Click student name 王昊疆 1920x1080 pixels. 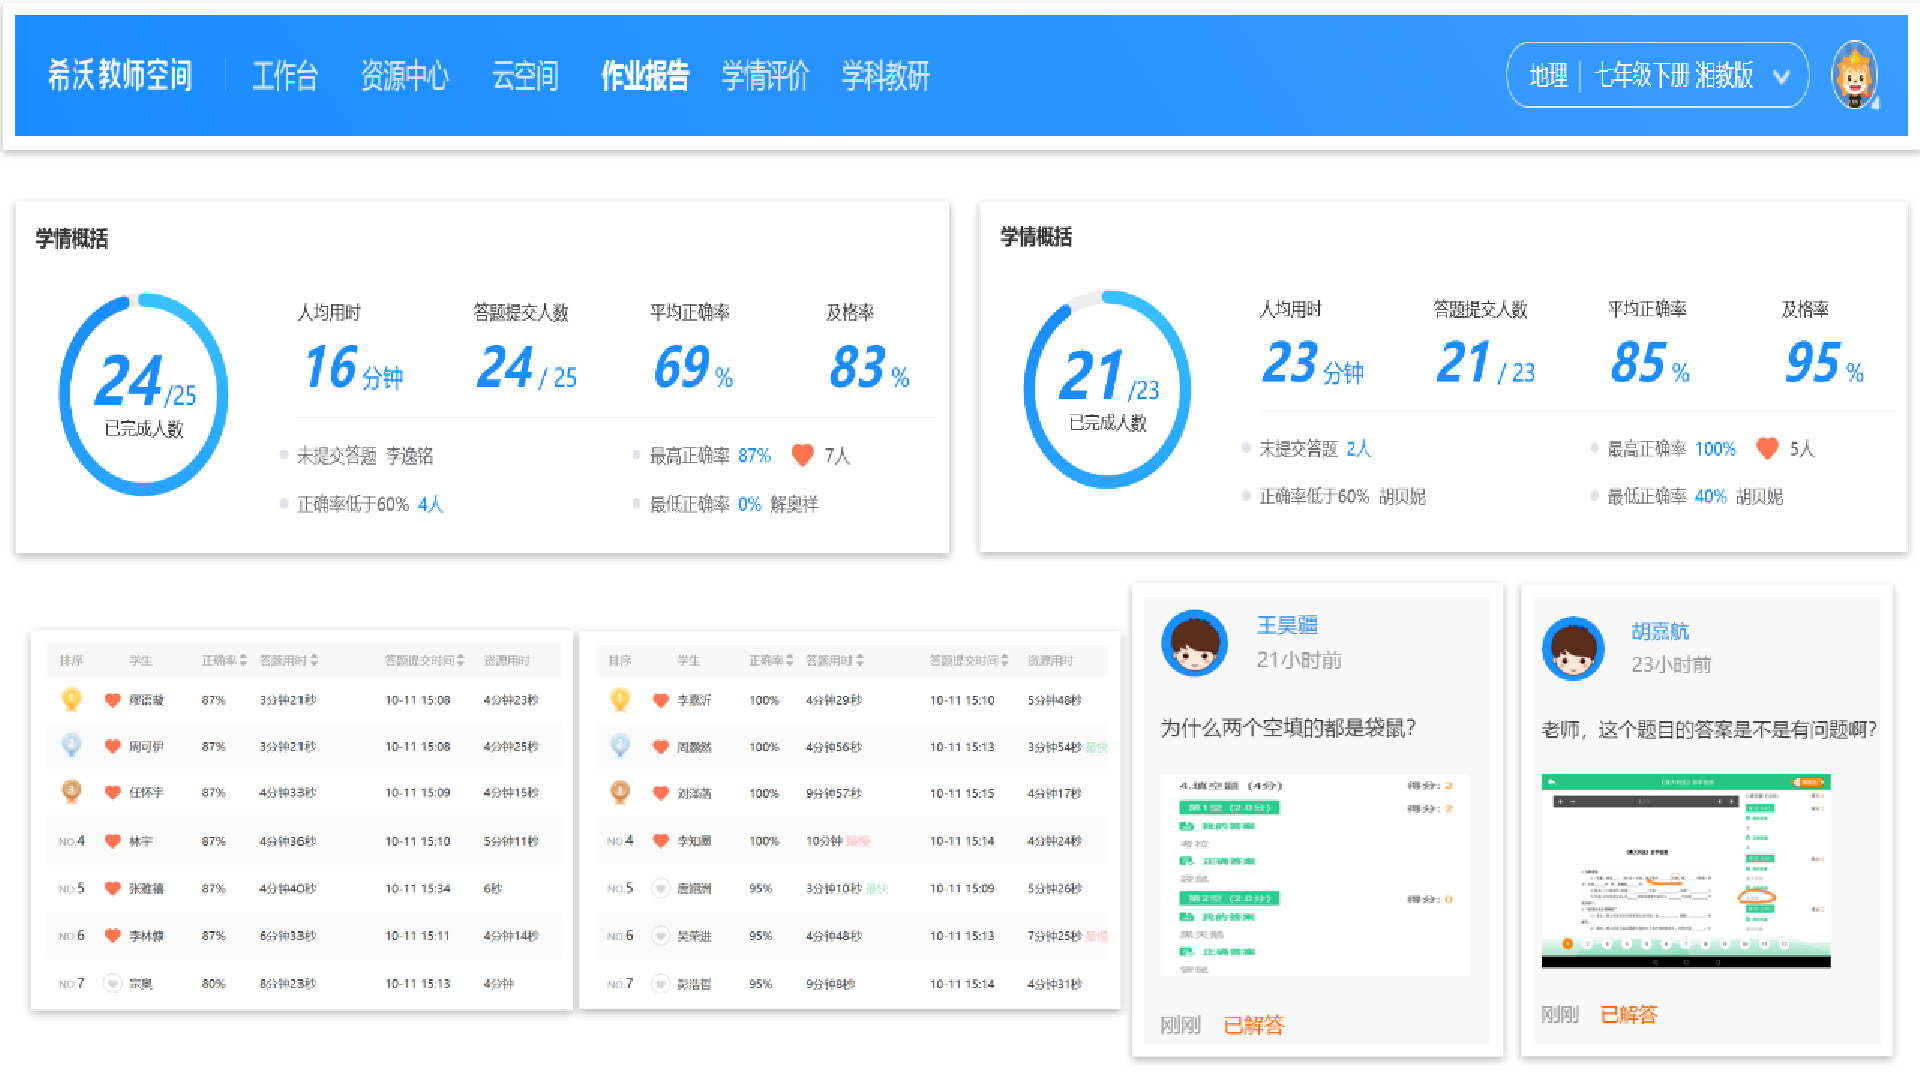pos(1287,625)
